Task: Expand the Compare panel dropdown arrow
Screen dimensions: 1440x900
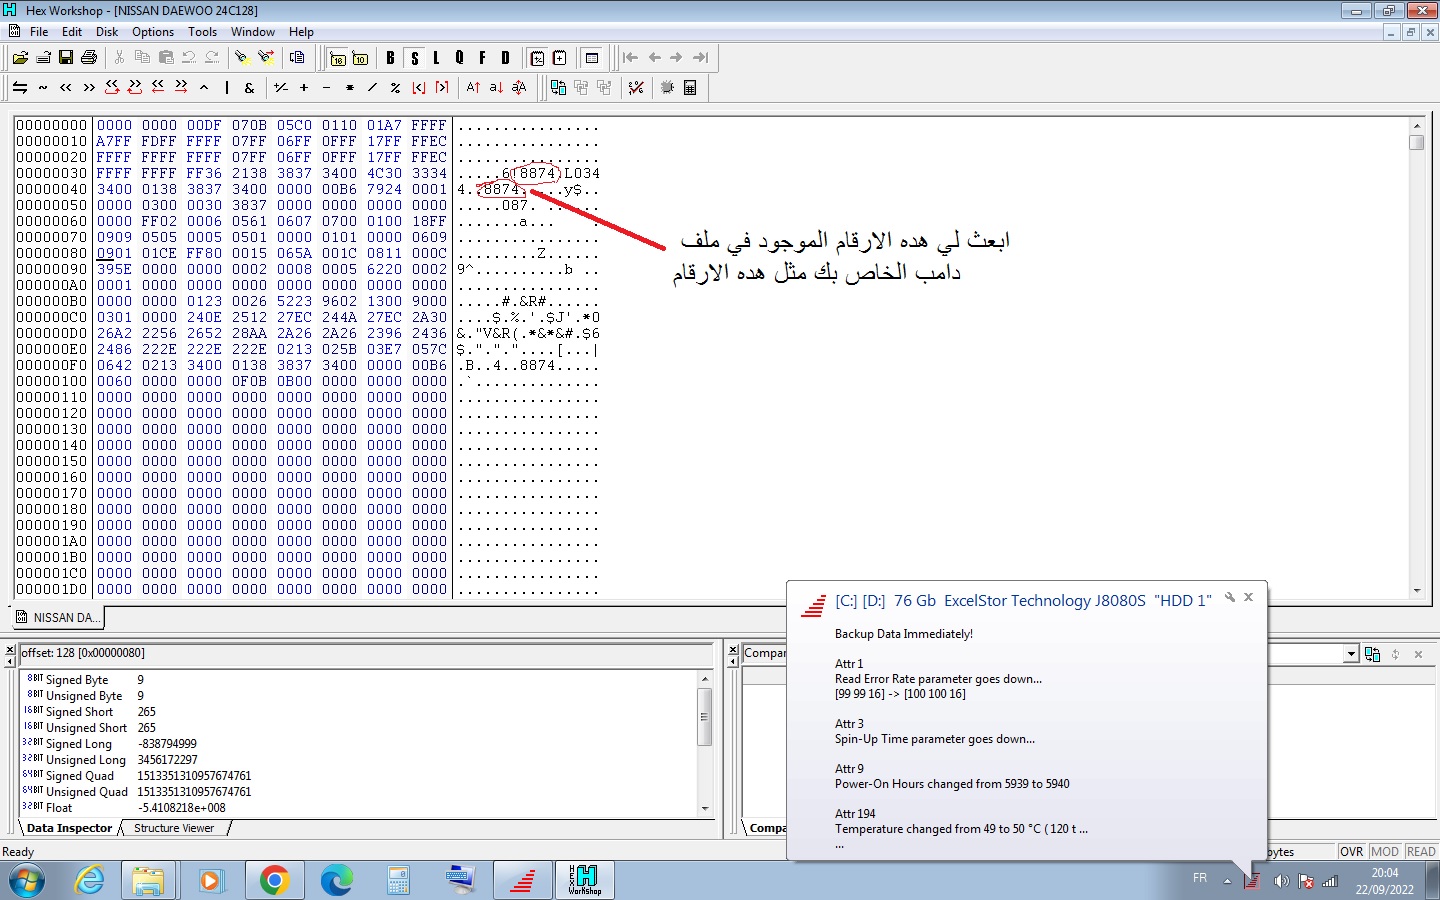Action: tap(1351, 654)
